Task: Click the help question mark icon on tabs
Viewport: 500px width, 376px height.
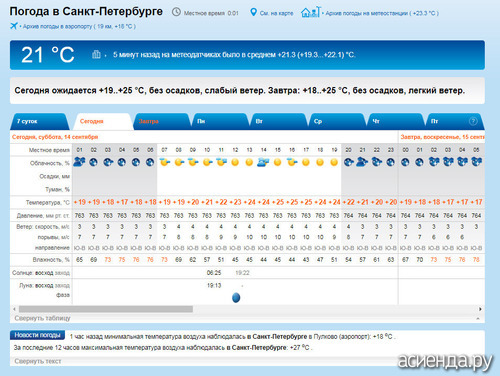Action: pyautogui.click(x=473, y=121)
